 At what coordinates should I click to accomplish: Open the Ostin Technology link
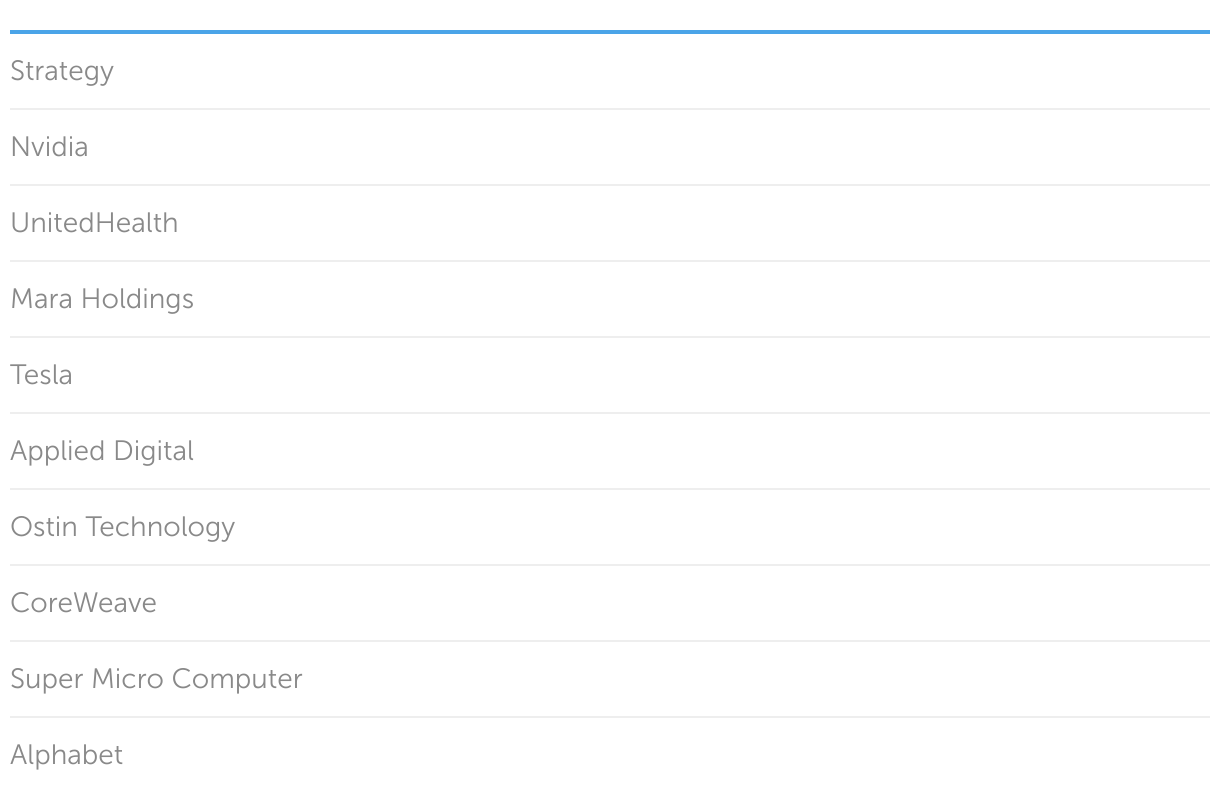click(122, 527)
